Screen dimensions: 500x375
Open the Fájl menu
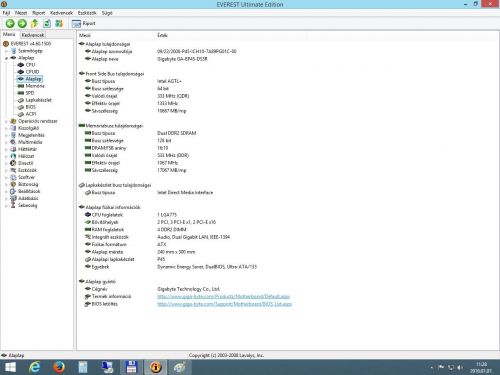point(6,13)
